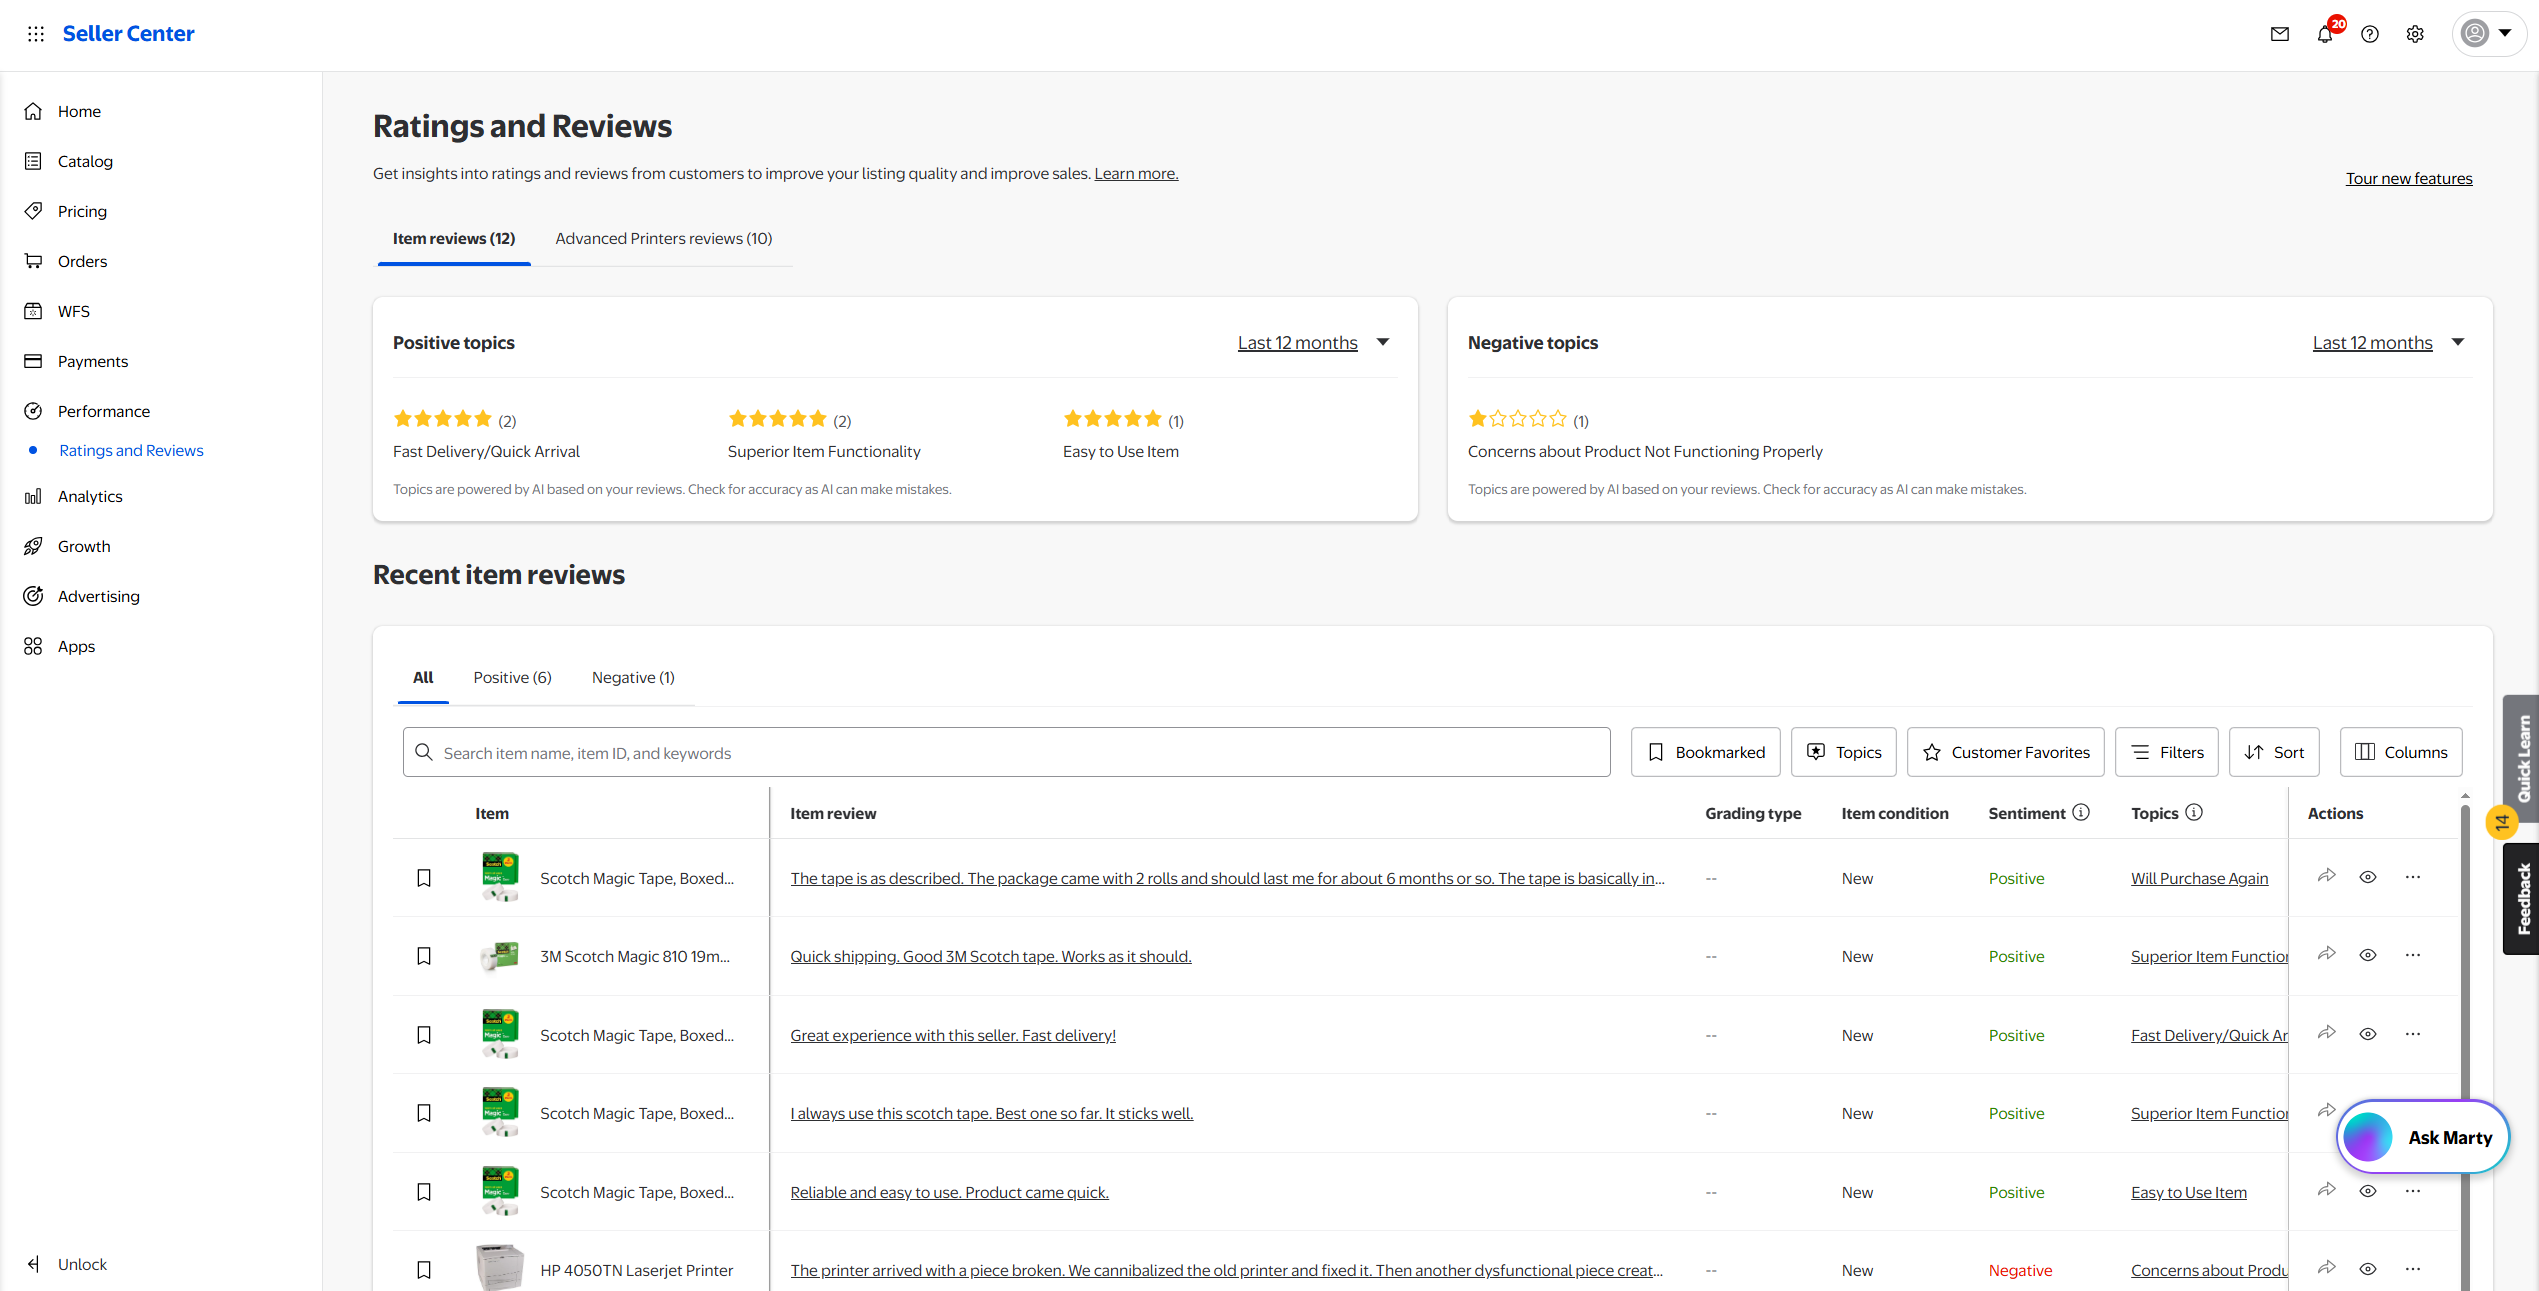Open more actions for first Scotch tape review
The height and width of the screenshot is (1291, 2539).
[x=2413, y=877]
